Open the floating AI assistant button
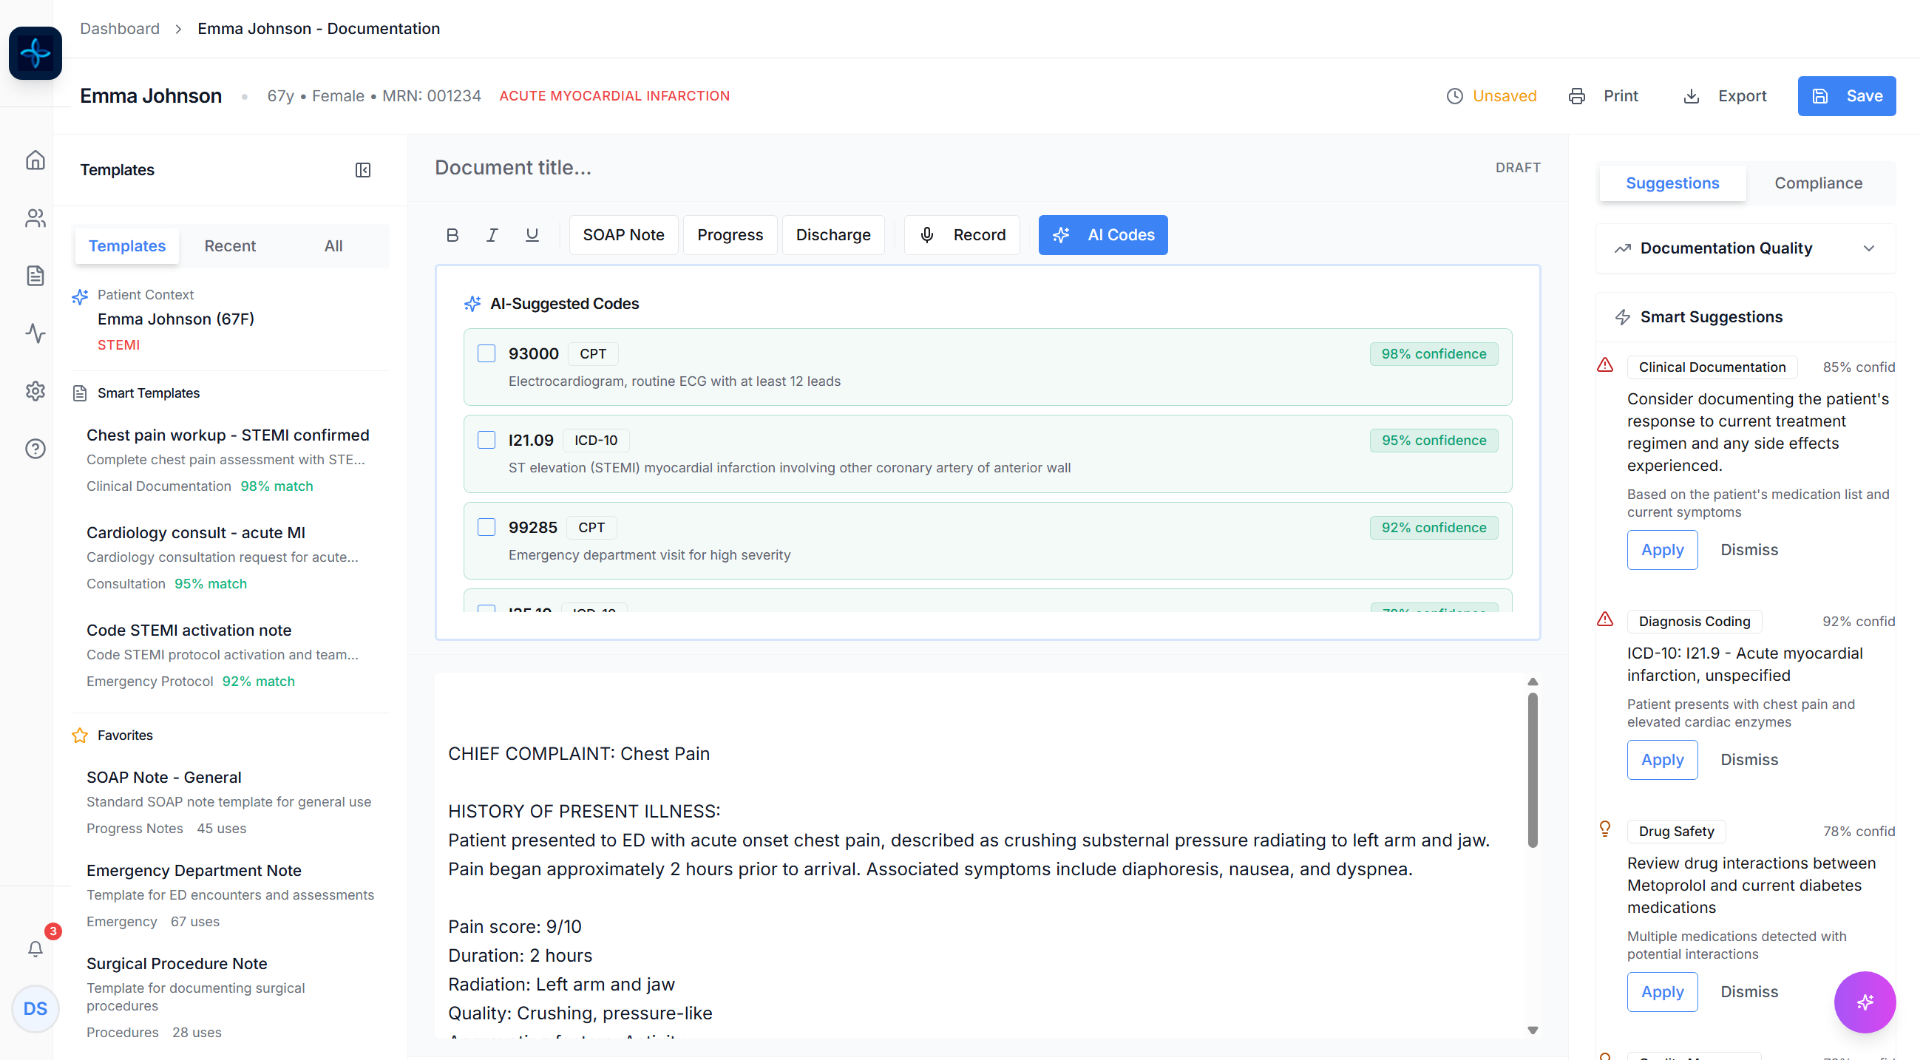The height and width of the screenshot is (1060, 1920). (x=1864, y=1002)
